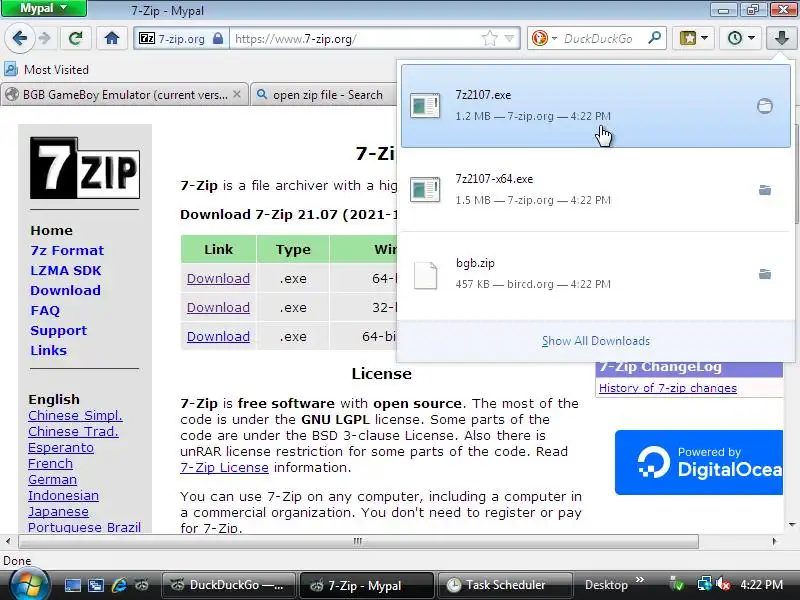The image size is (800, 600).
Task: Click the search magnifier icon in search box
Action: click(654, 38)
